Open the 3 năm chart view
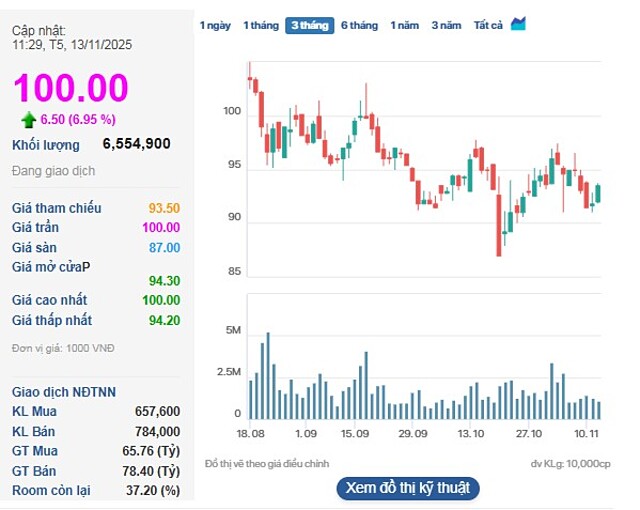This screenshot has height=510, width=640. 446,25
